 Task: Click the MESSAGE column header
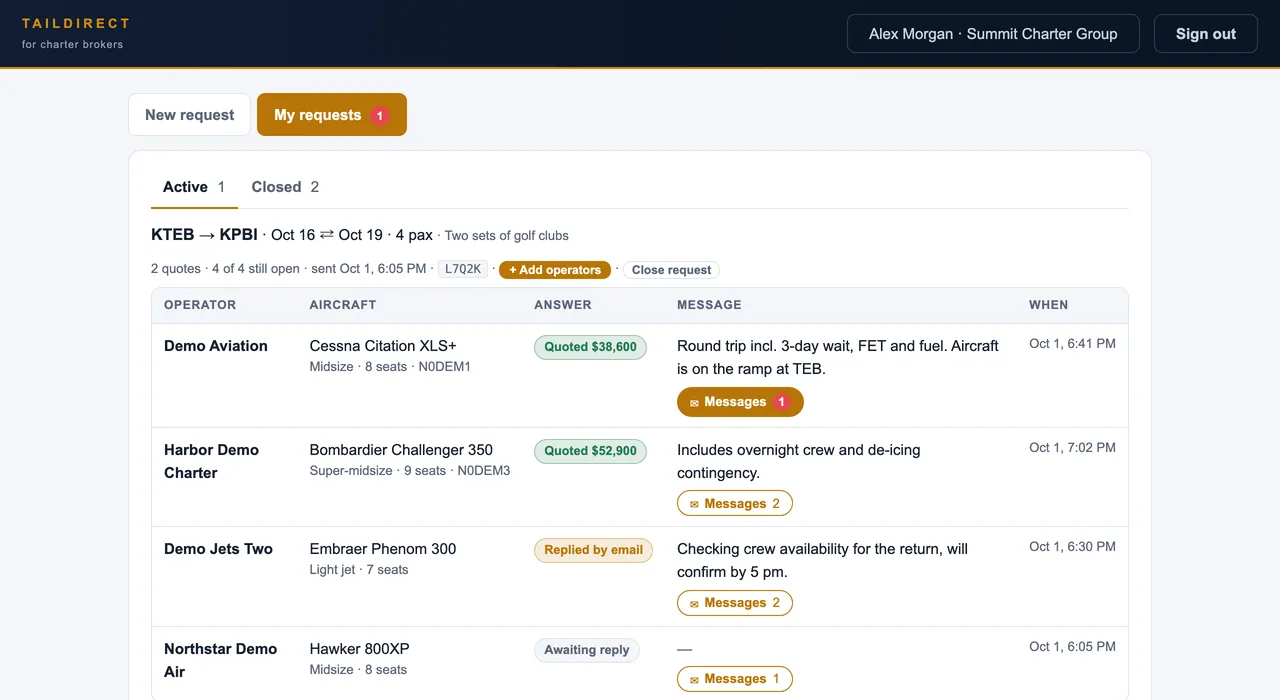click(709, 305)
